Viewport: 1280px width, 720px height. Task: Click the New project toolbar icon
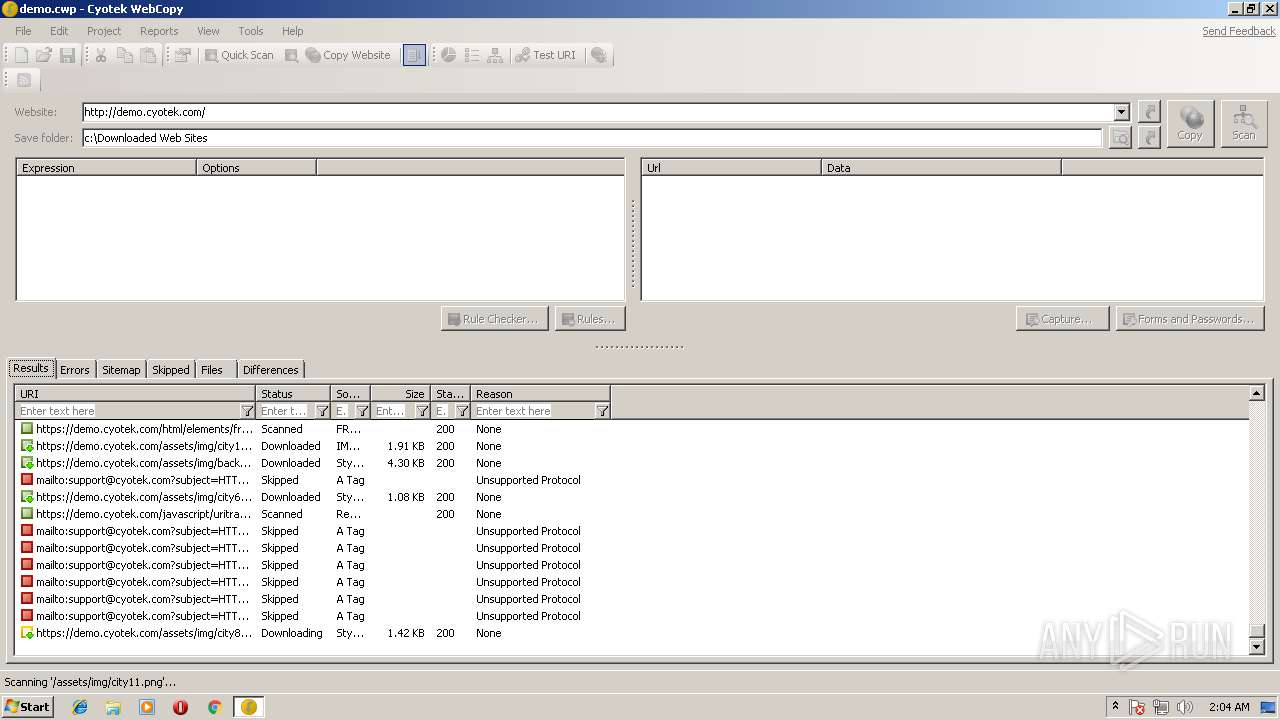pos(21,55)
